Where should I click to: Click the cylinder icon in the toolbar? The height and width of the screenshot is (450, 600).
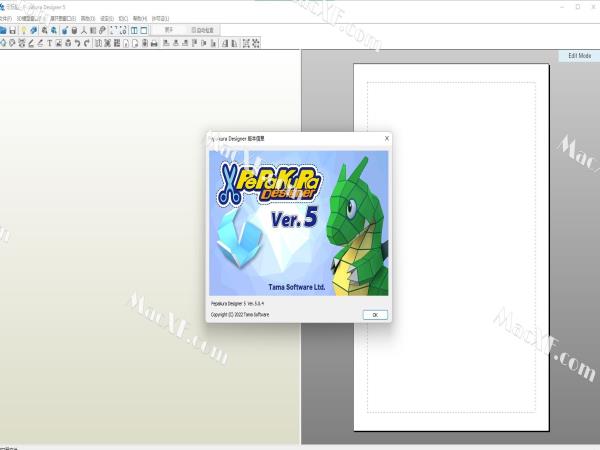tap(74, 30)
